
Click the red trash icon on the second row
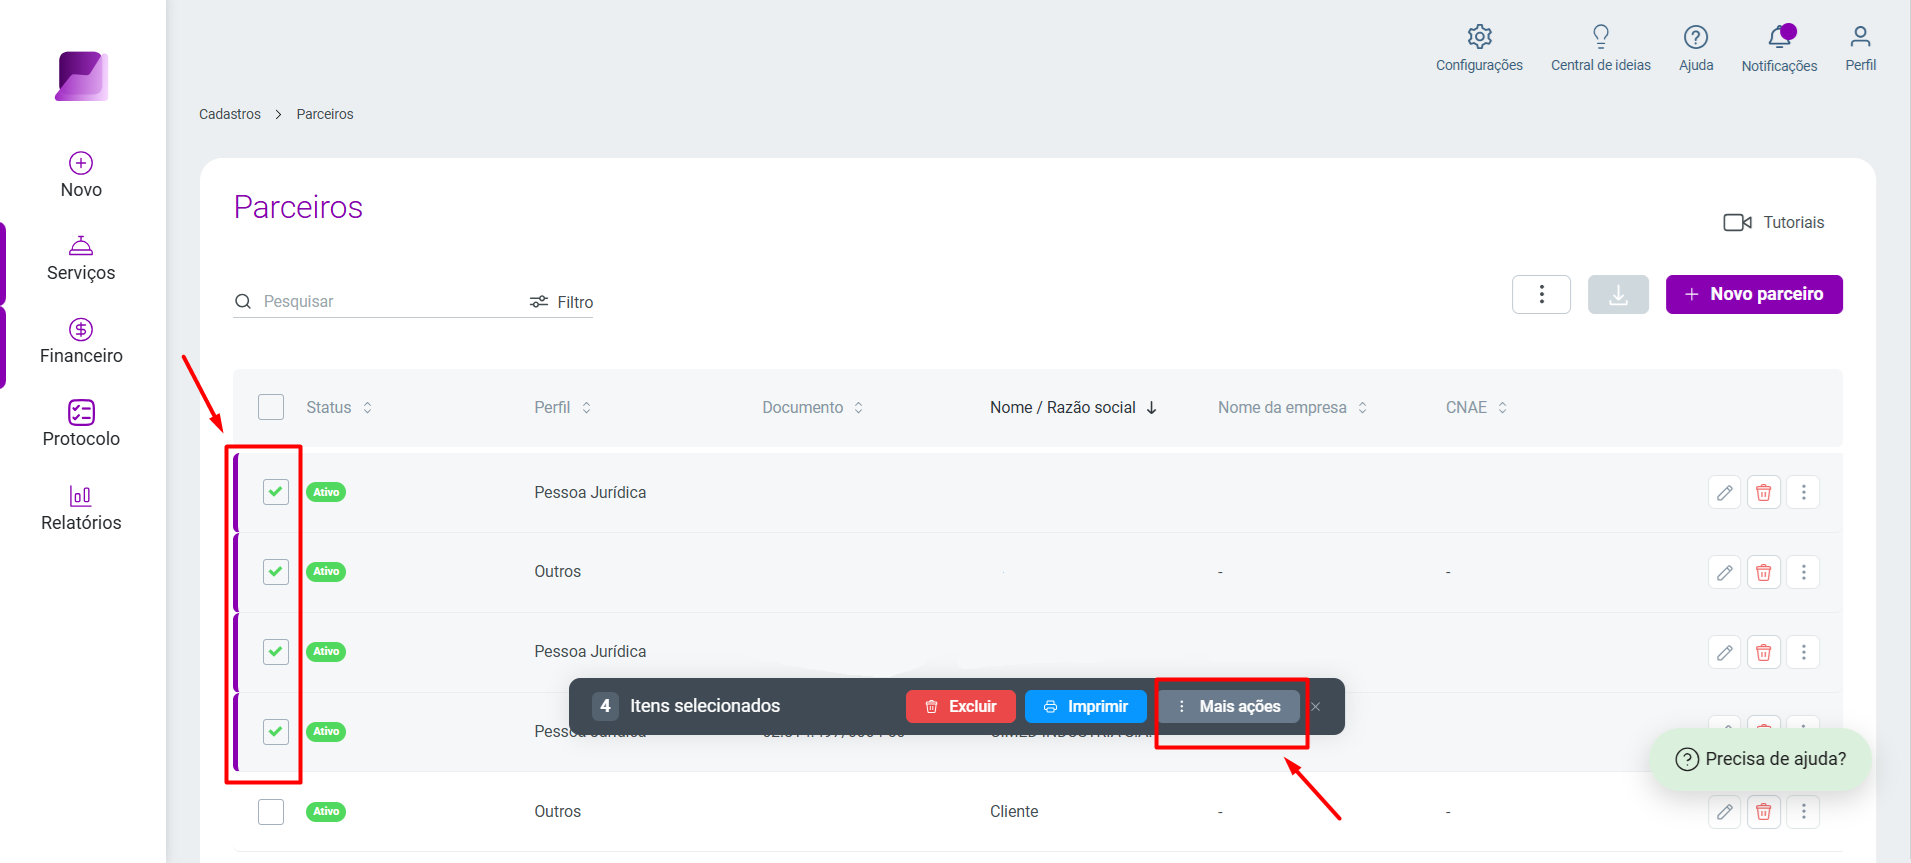(x=1763, y=572)
